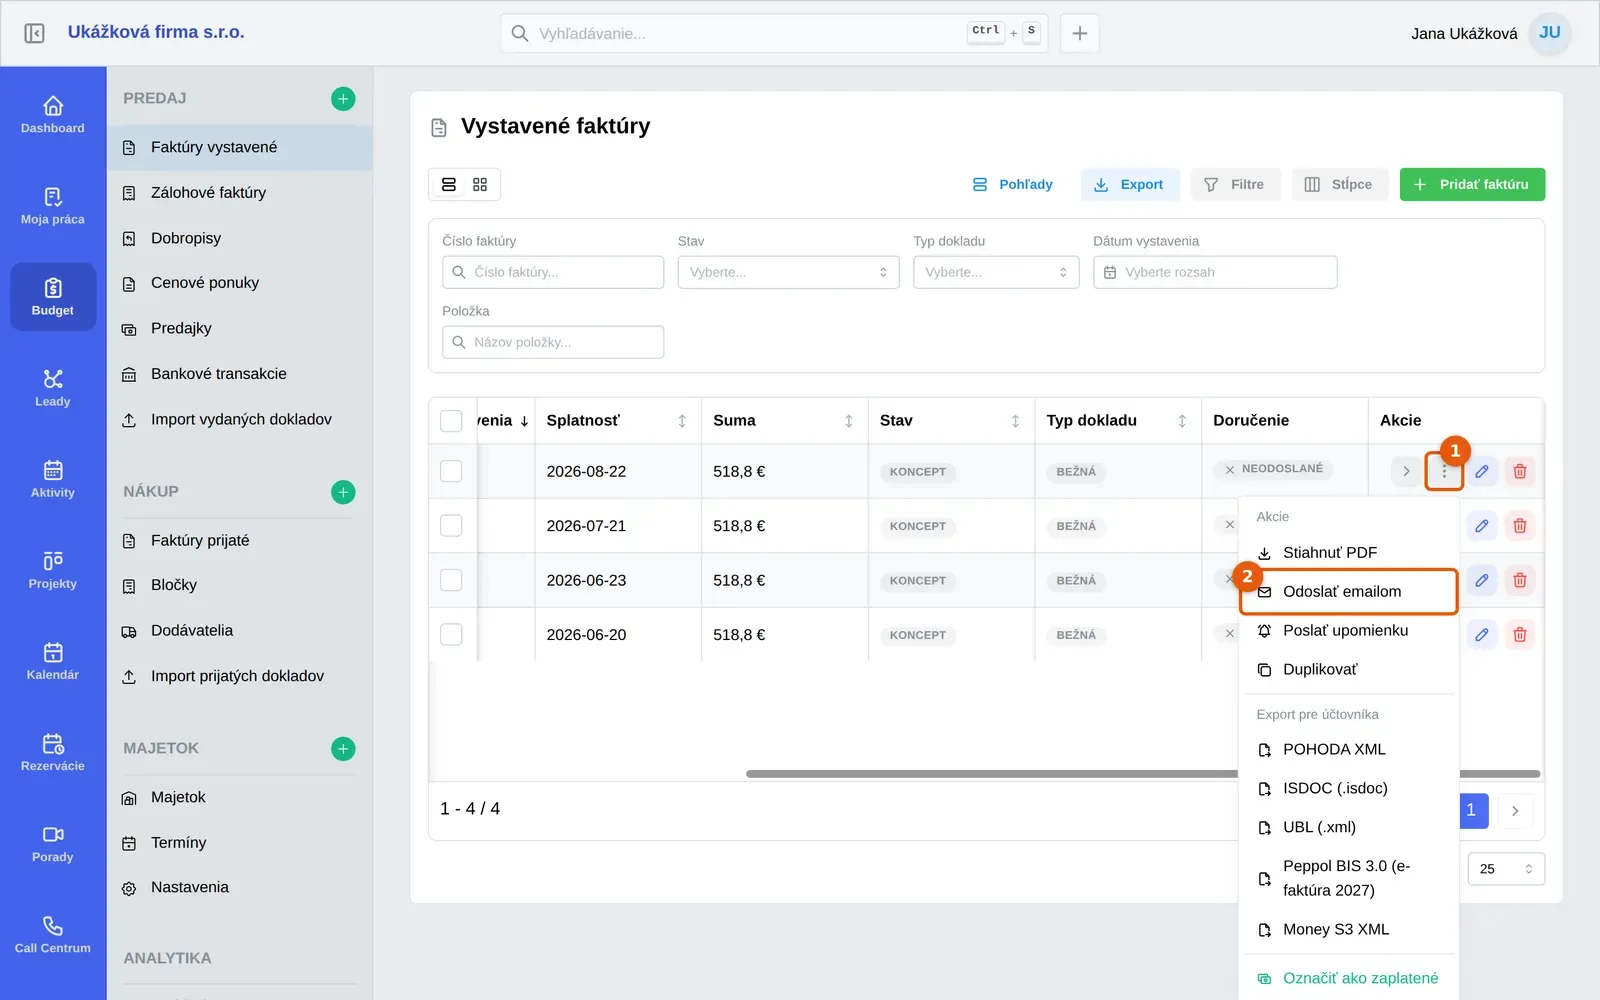1600x1000 pixels.
Task: Select the row with due date 2026-06-23
Action: (x=452, y=580)
